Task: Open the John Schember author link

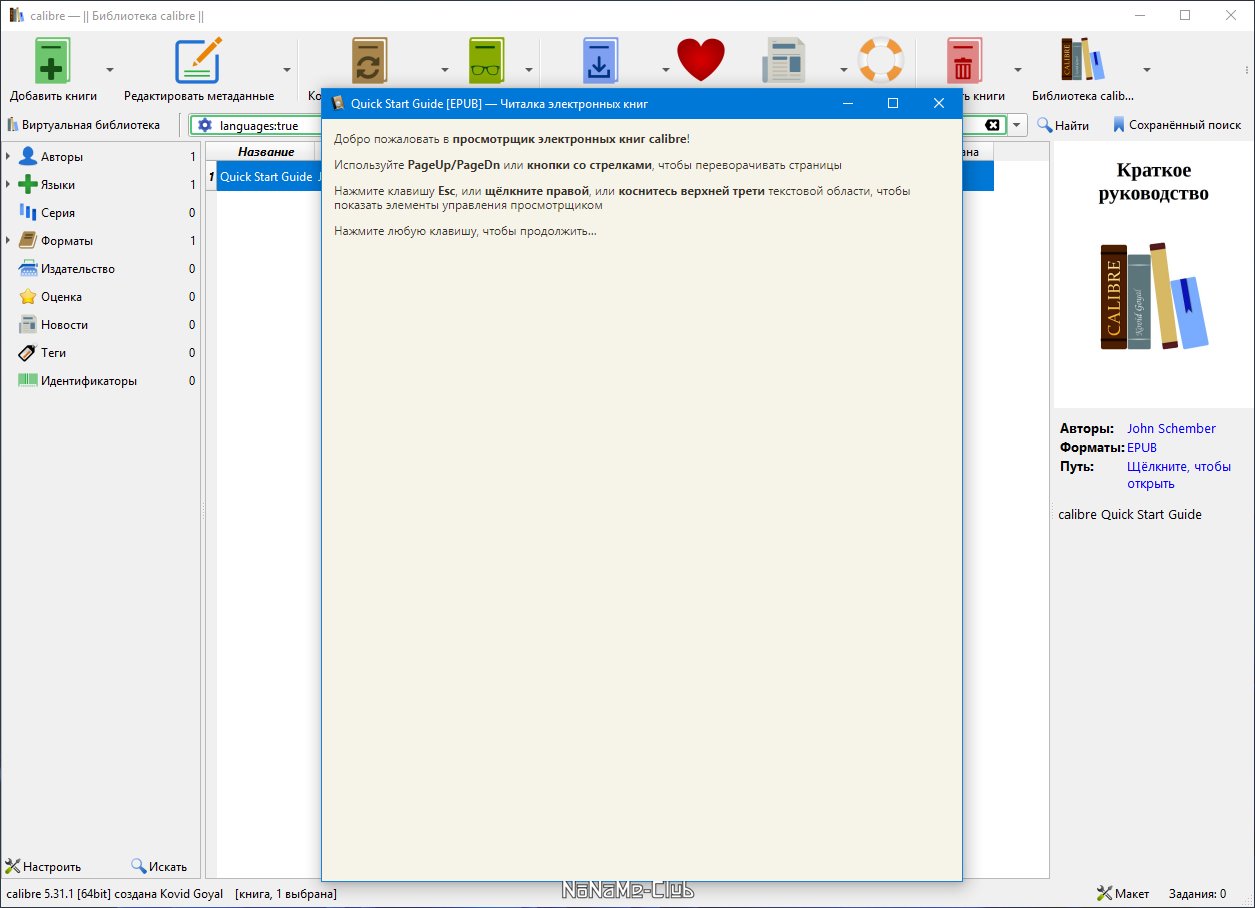Action: (1171, 429)
